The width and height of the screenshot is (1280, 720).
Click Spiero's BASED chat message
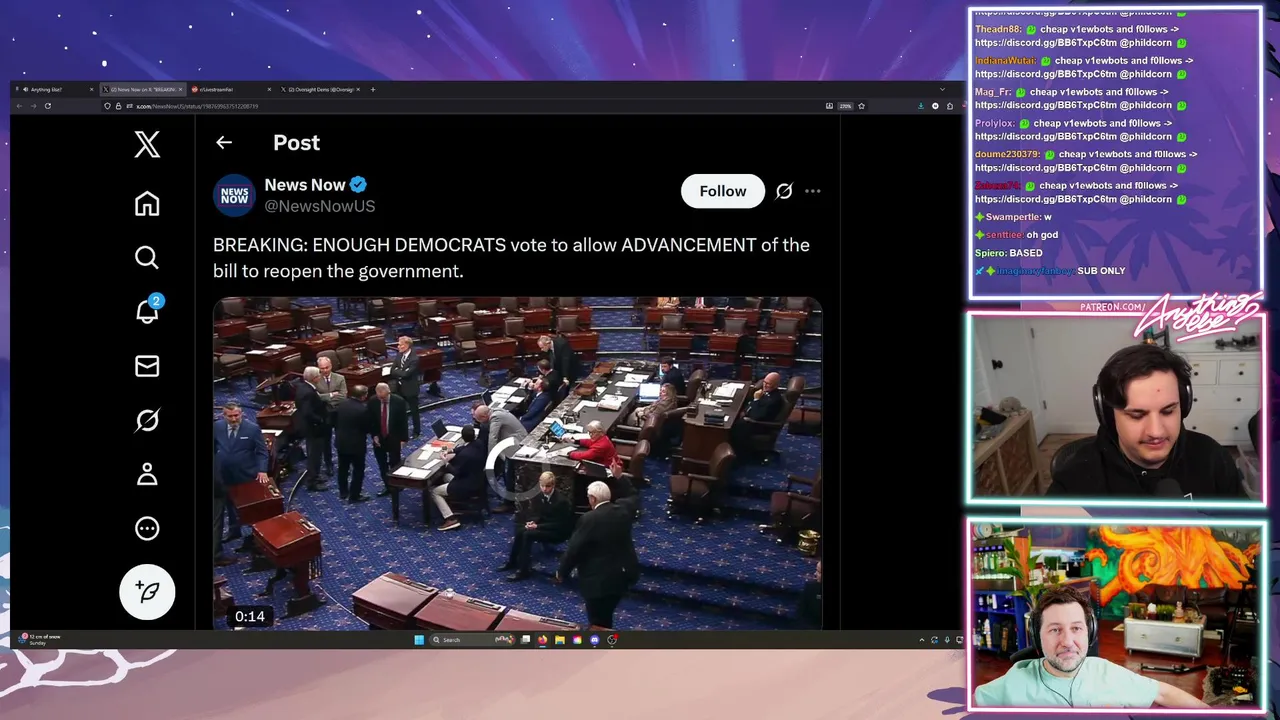1009,253
